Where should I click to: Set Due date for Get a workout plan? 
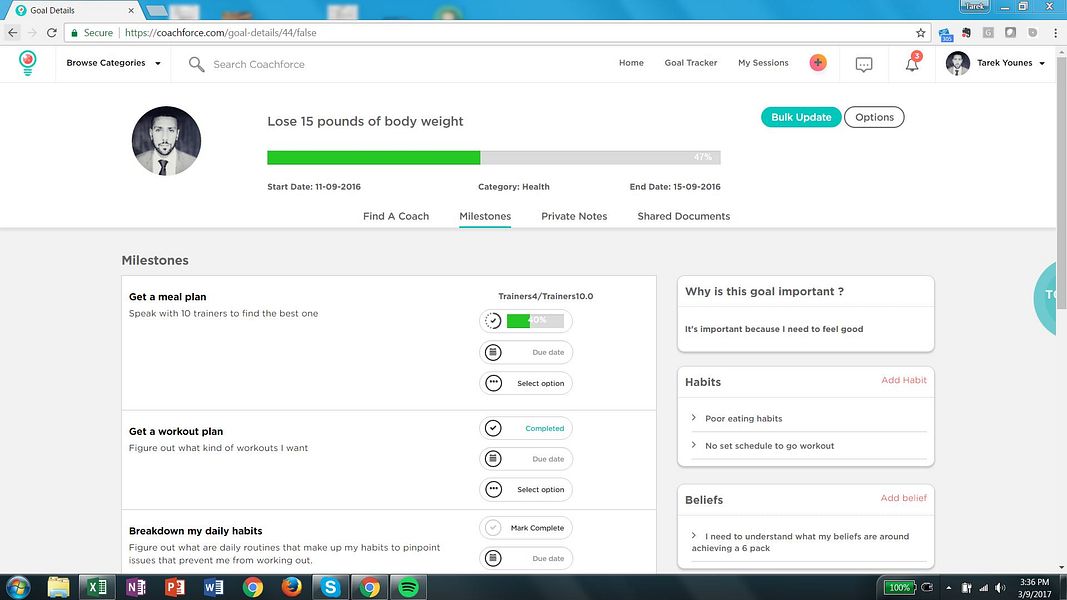click(x=526, y=459)
